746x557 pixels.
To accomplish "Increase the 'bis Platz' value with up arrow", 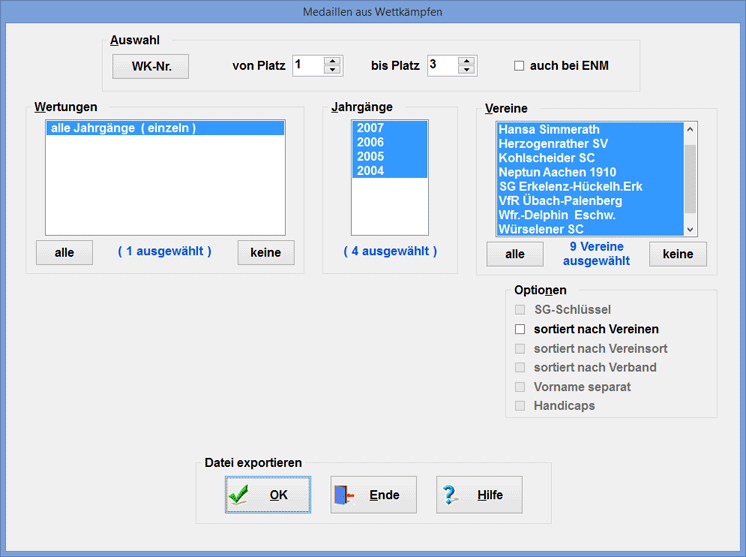I will (466, 61).
